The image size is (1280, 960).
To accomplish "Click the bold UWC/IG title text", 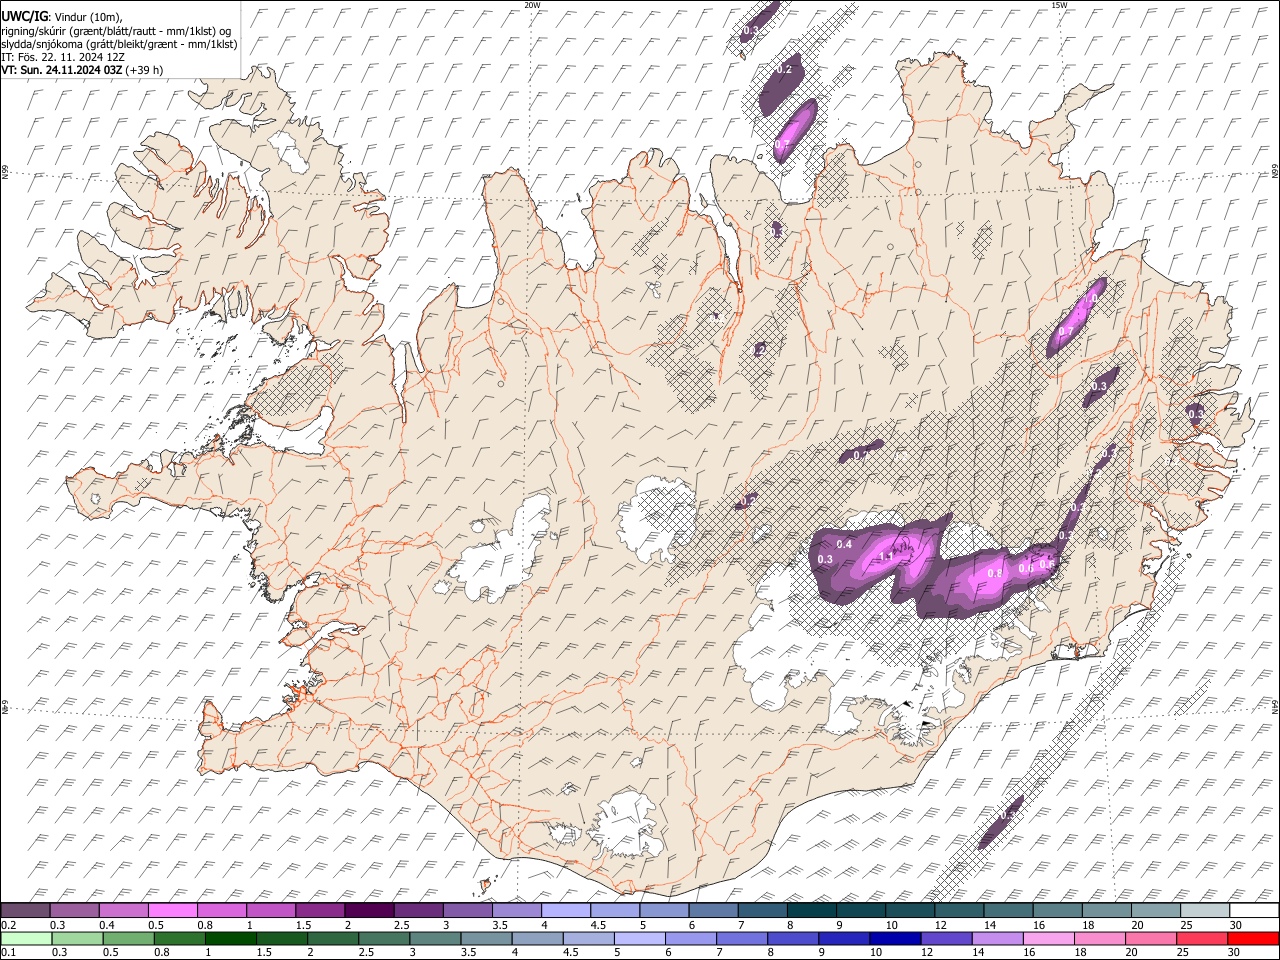I will tap(24, 16).
